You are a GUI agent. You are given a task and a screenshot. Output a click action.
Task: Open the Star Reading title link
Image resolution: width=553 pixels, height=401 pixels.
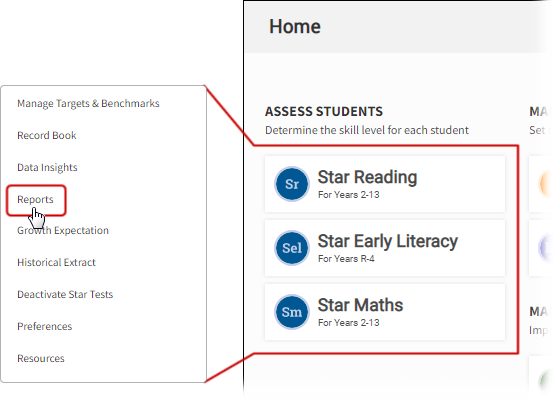pyautogui.click(x=367, y=177)
